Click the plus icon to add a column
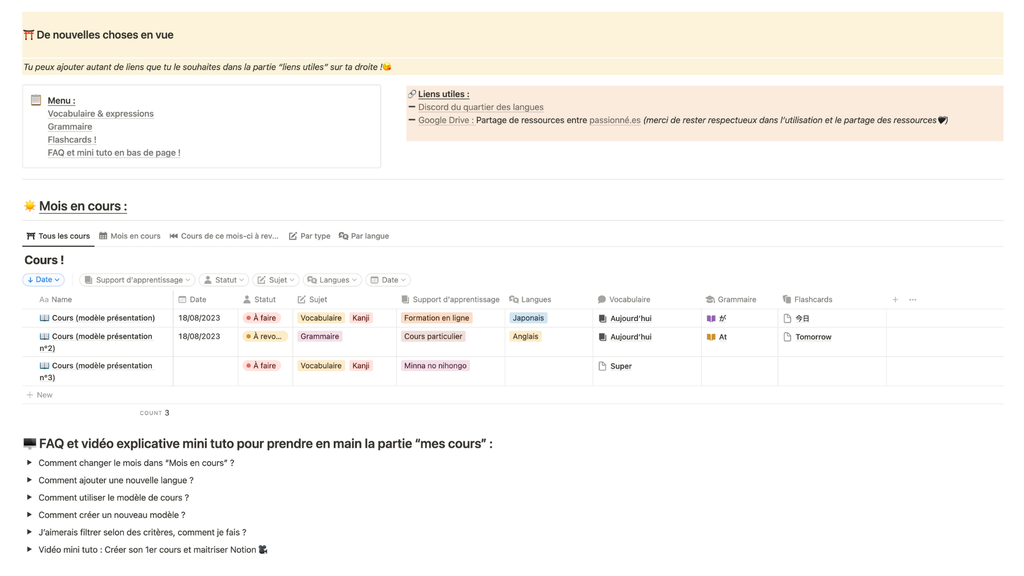This screenshot has width=1024, height=576. (x=895, y=300)
